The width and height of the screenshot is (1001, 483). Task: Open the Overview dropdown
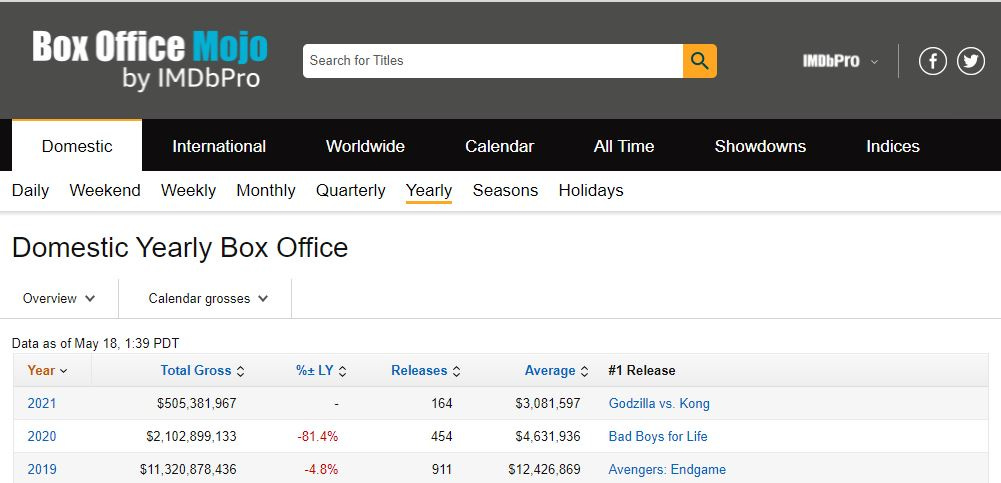[59, 299]
